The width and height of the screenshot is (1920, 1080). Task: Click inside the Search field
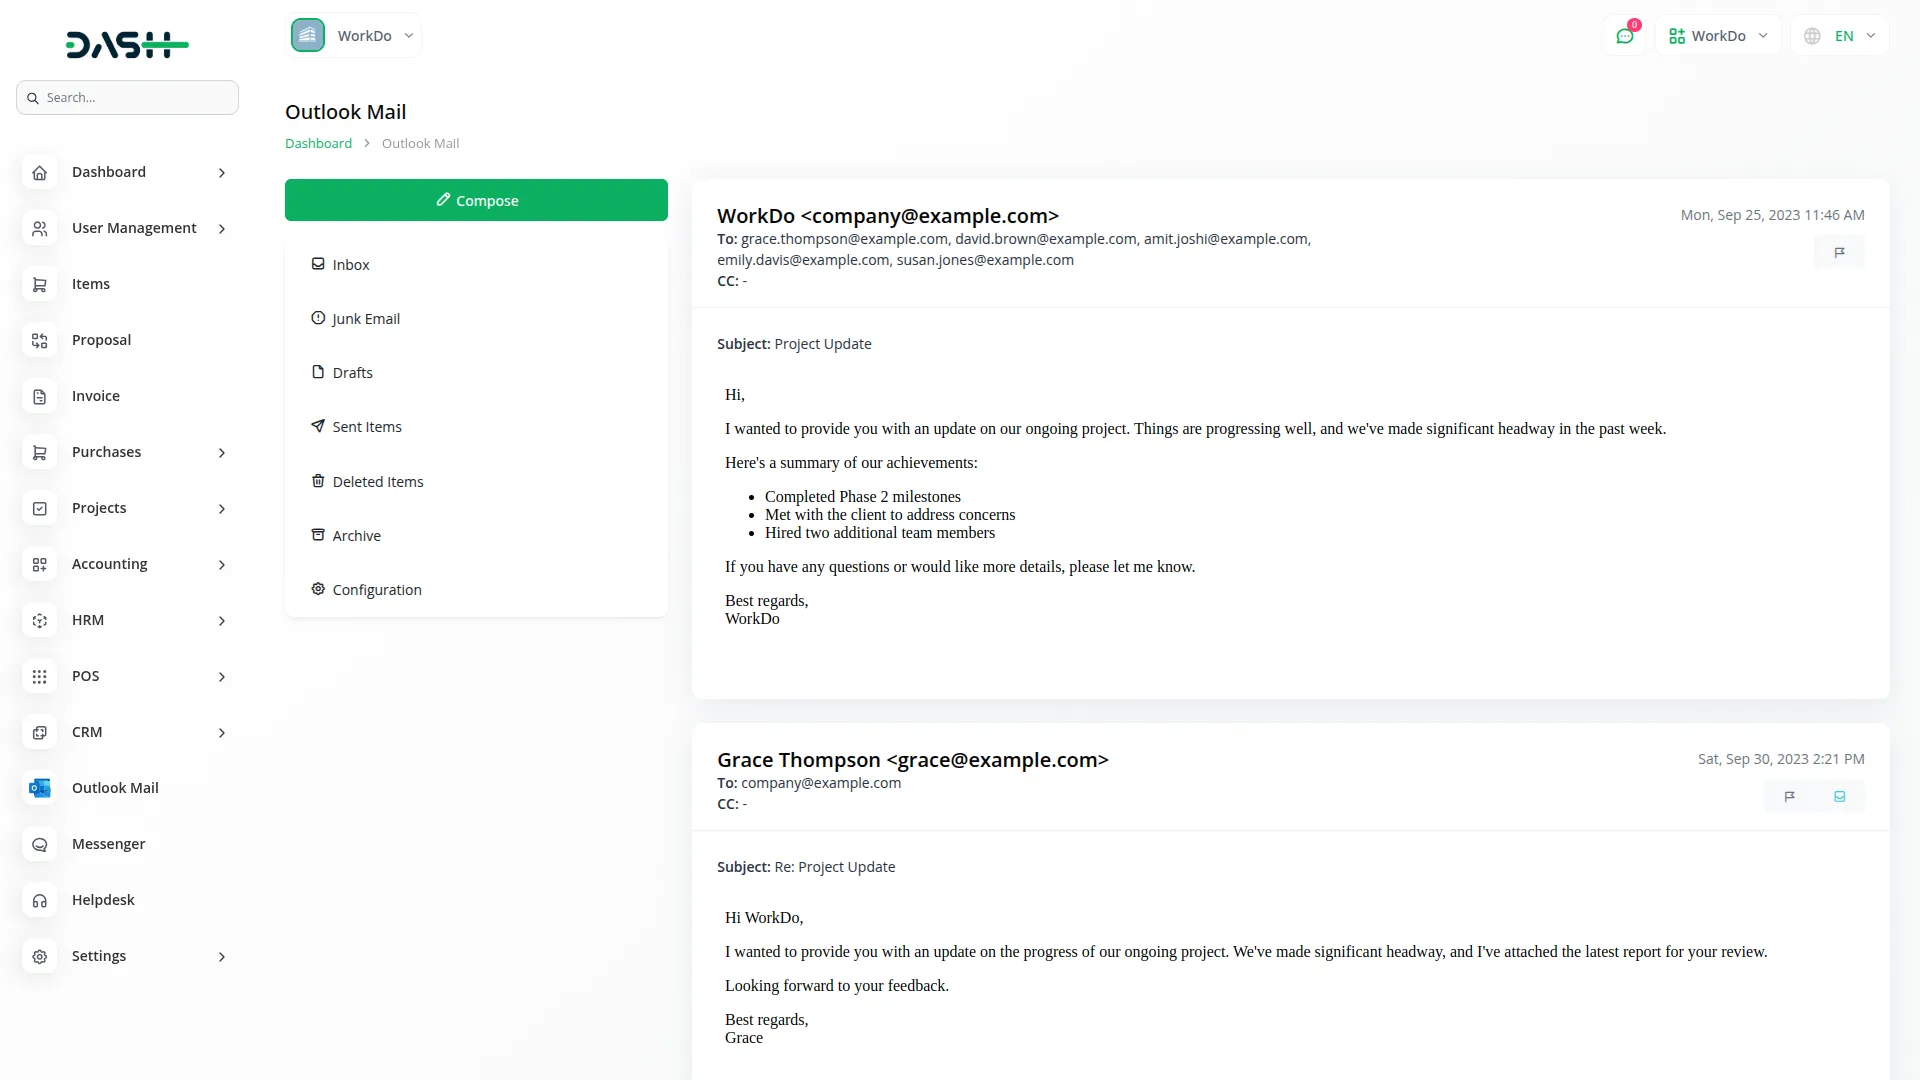point(127,97)
